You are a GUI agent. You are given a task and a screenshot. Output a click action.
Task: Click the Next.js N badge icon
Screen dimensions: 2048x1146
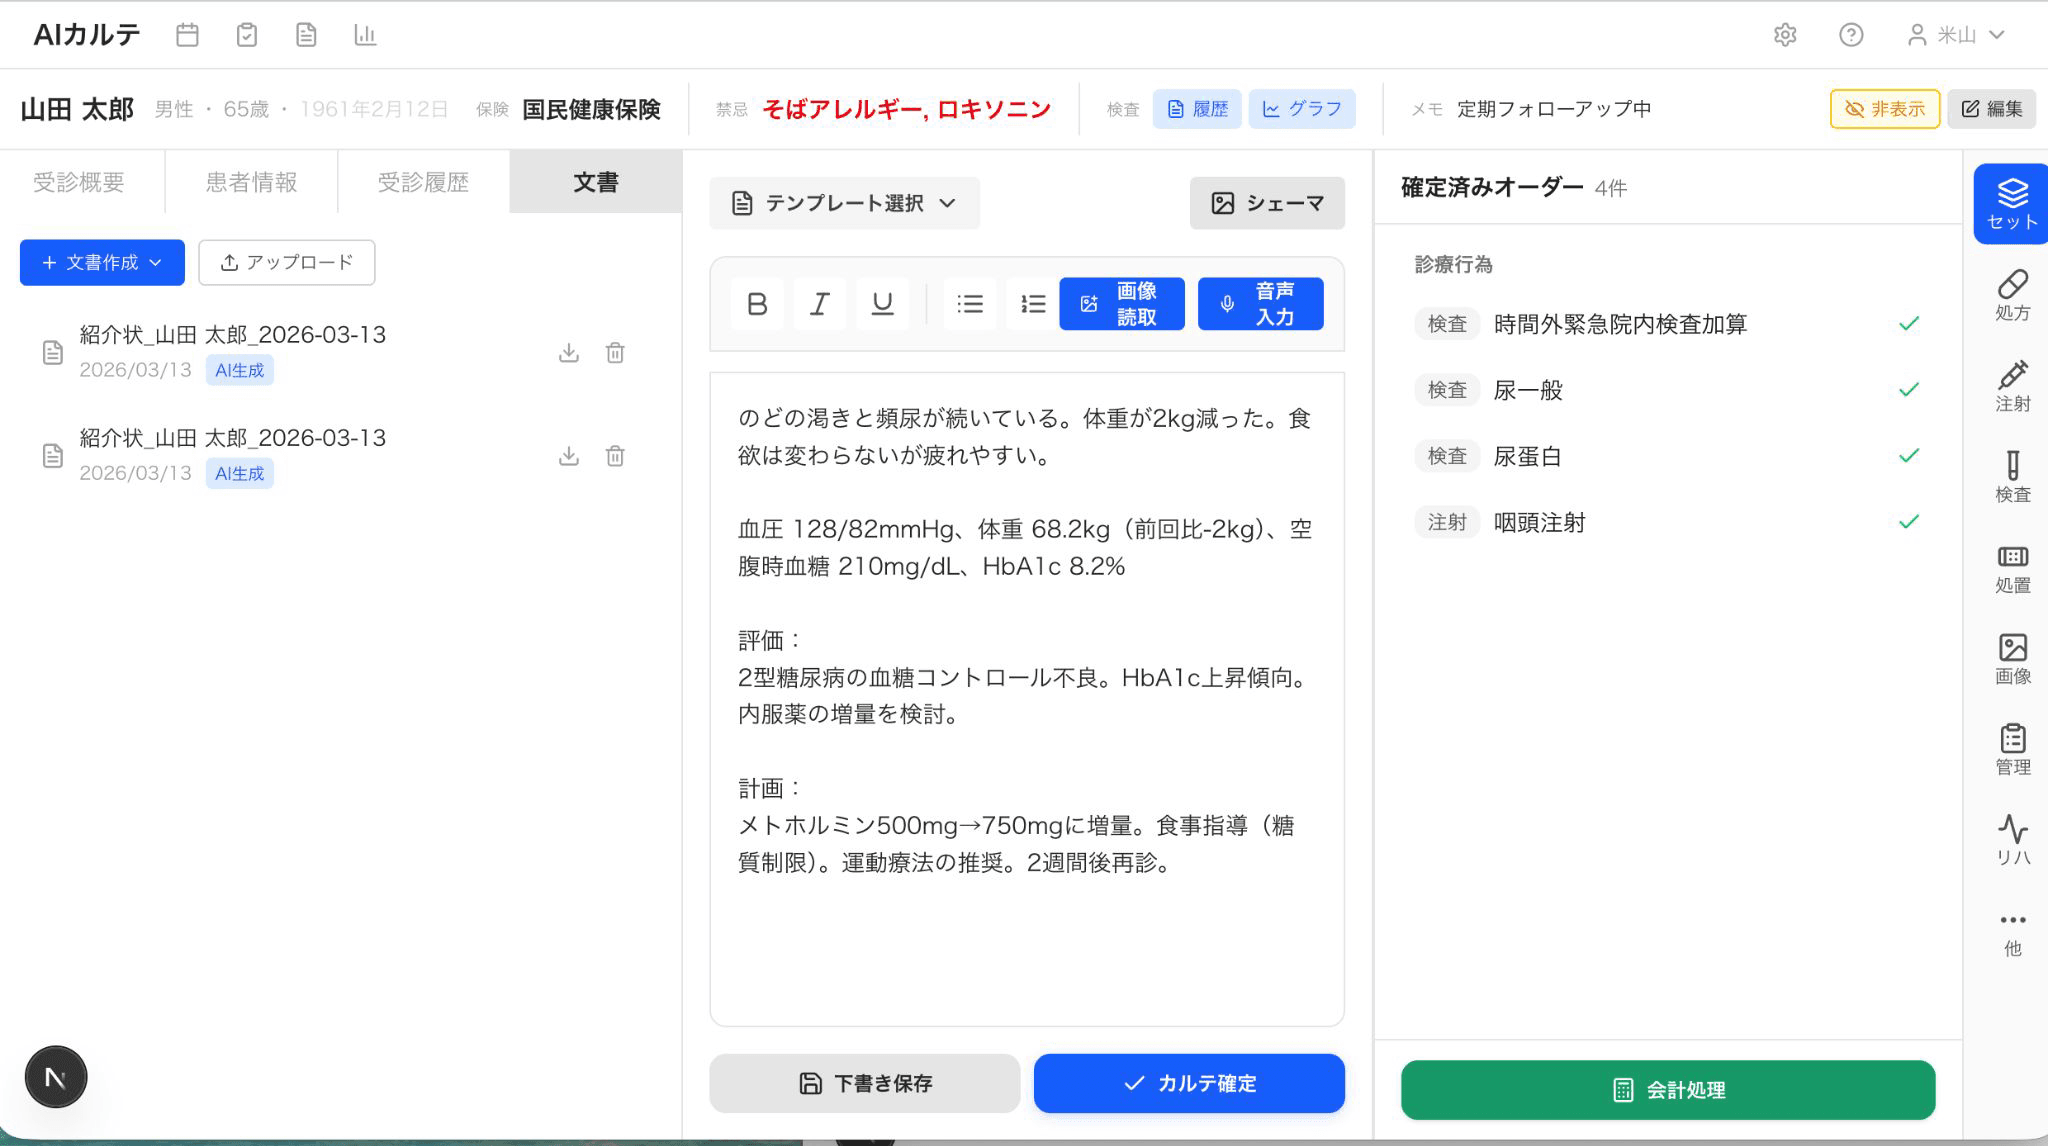56,1077
